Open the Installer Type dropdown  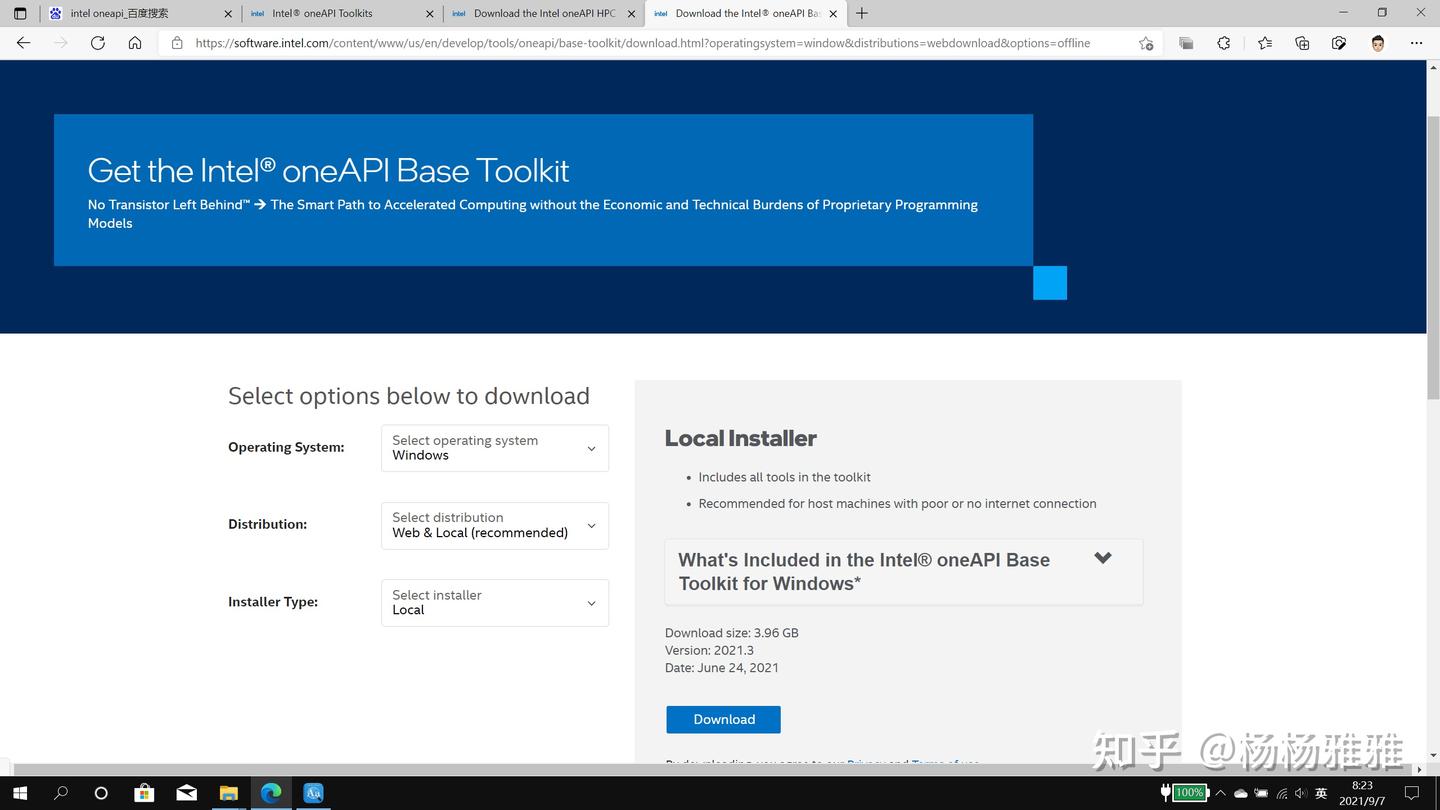point(494,602)
